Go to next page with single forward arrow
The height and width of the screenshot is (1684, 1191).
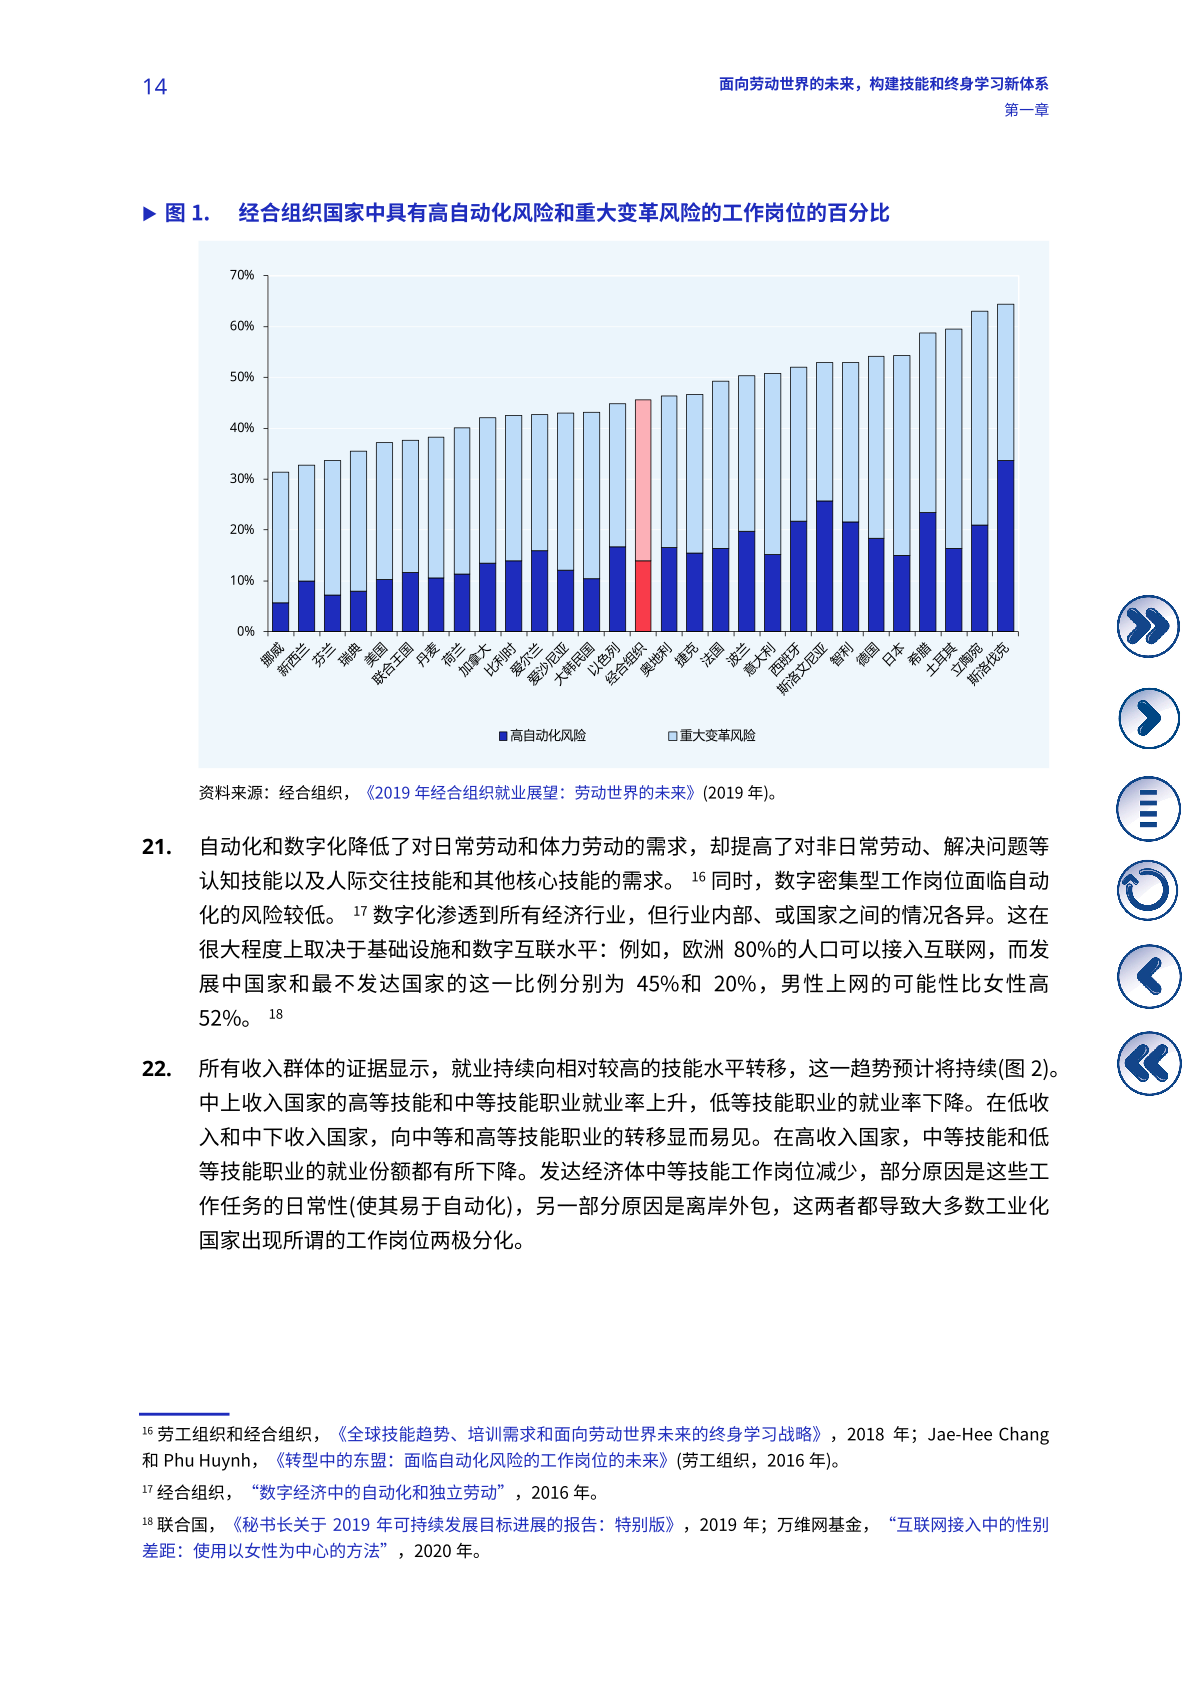tap(1147, 718)
